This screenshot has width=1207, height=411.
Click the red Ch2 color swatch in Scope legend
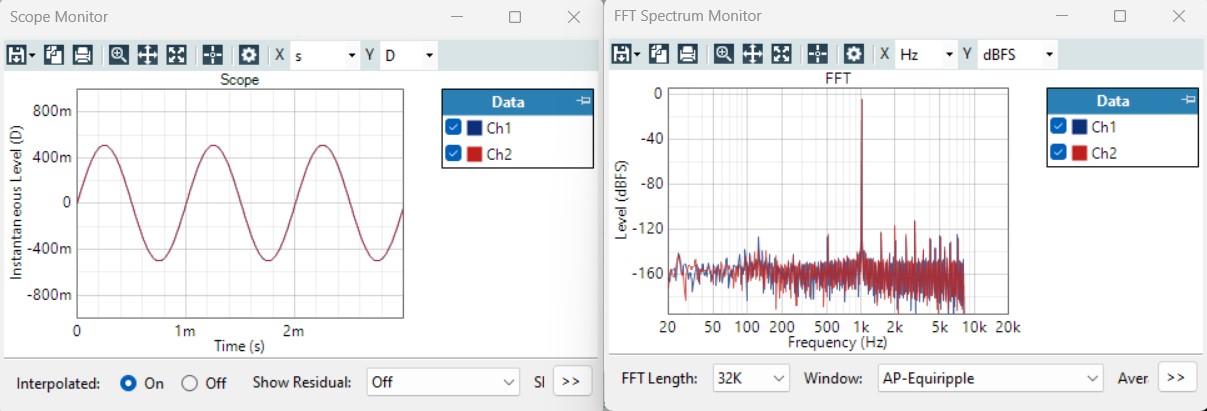(x=475, y=153)
